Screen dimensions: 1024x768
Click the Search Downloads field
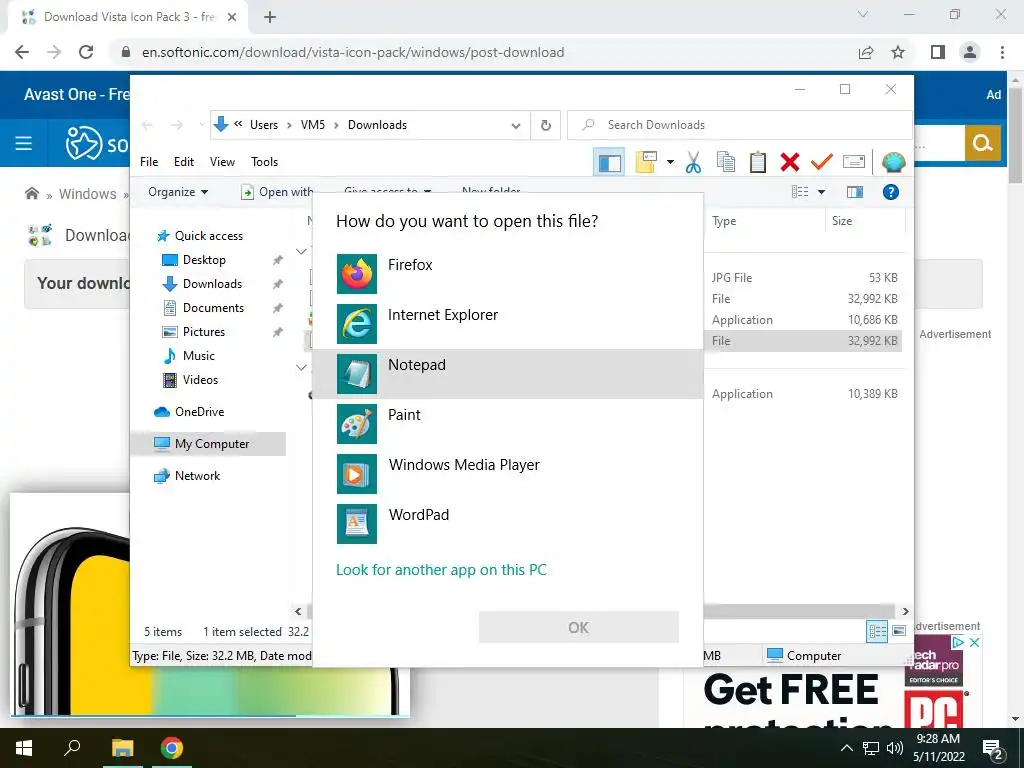[739, 125]
